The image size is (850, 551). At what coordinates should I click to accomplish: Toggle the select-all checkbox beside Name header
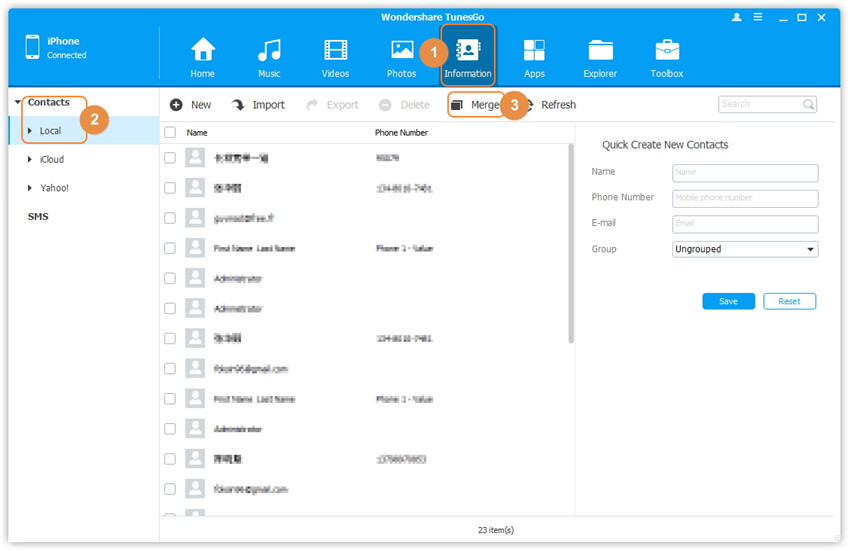170,132
